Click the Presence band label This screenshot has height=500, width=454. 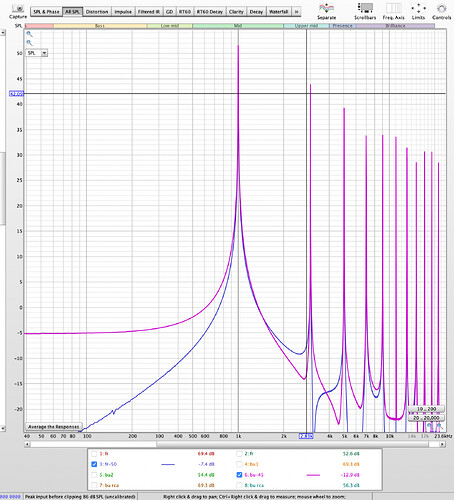(x=342, y=26)
